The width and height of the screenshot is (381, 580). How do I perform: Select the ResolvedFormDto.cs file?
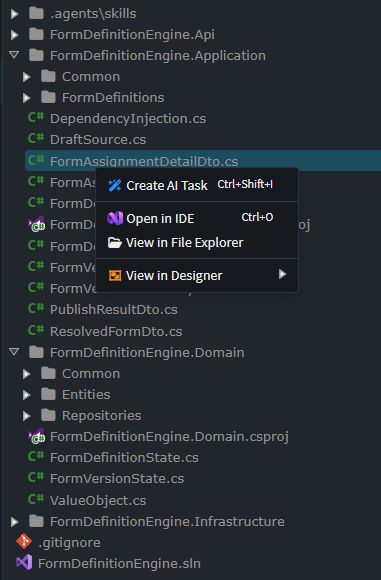[116, 331]
